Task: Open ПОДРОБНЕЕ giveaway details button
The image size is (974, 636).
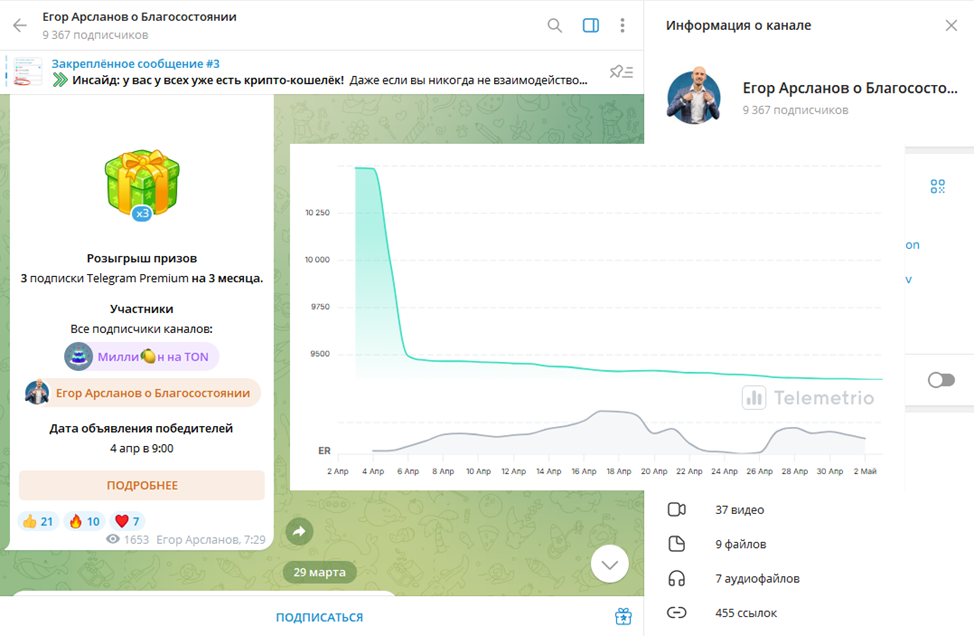Action: click(142, 485)
